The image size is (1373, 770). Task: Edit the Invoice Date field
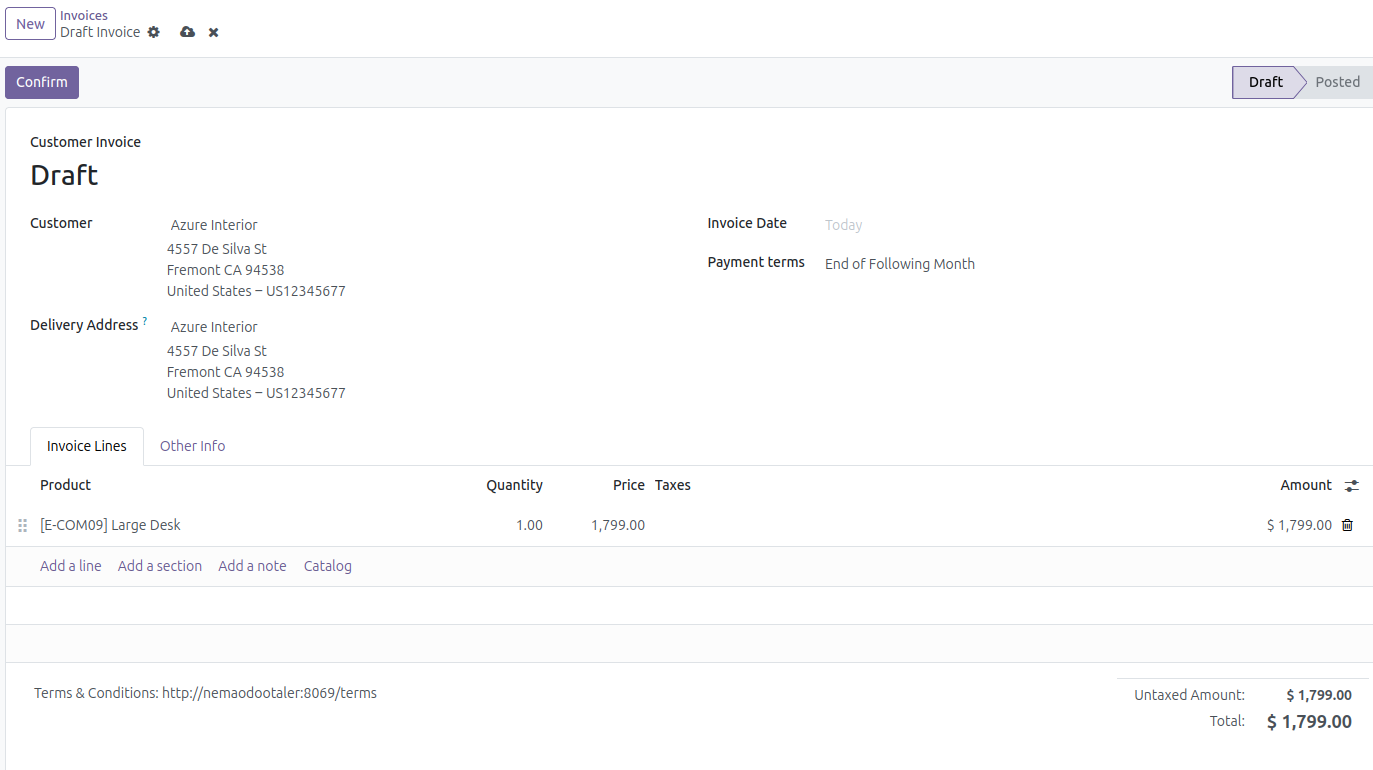1000,225
